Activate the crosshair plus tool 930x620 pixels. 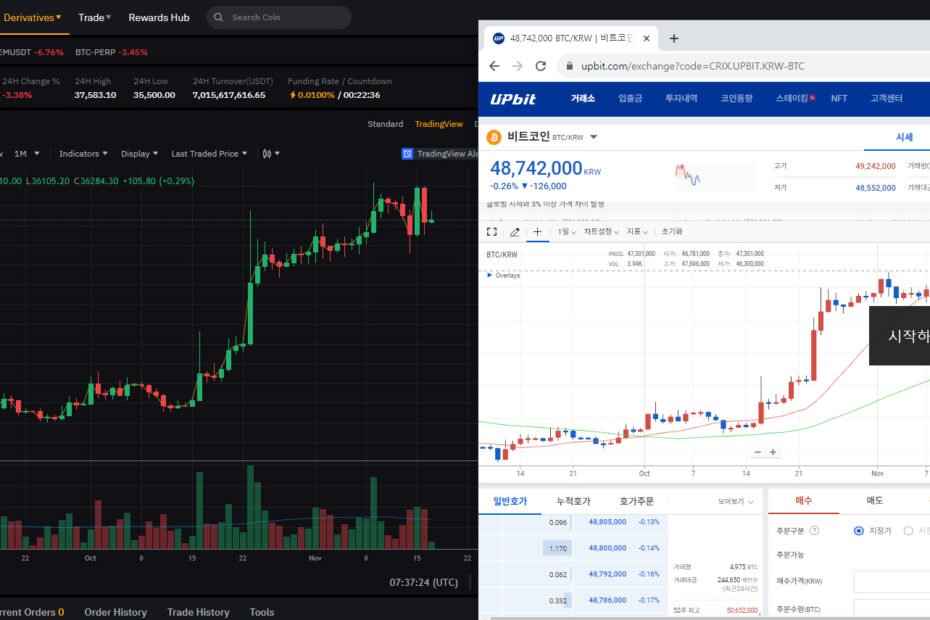[537, 231]
